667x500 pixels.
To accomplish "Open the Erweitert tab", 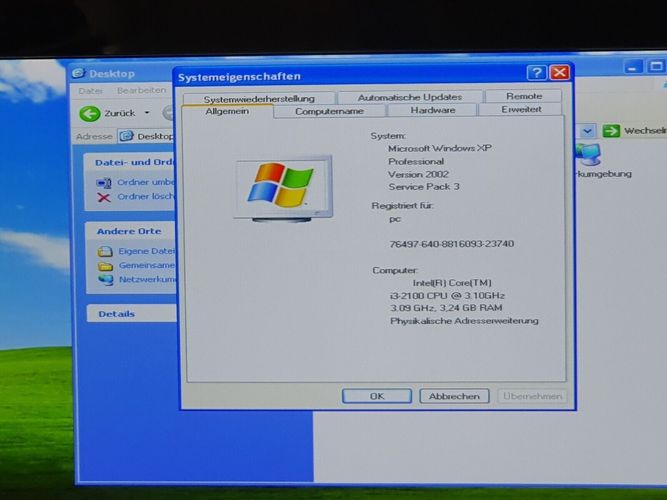I will pos(521,109).
